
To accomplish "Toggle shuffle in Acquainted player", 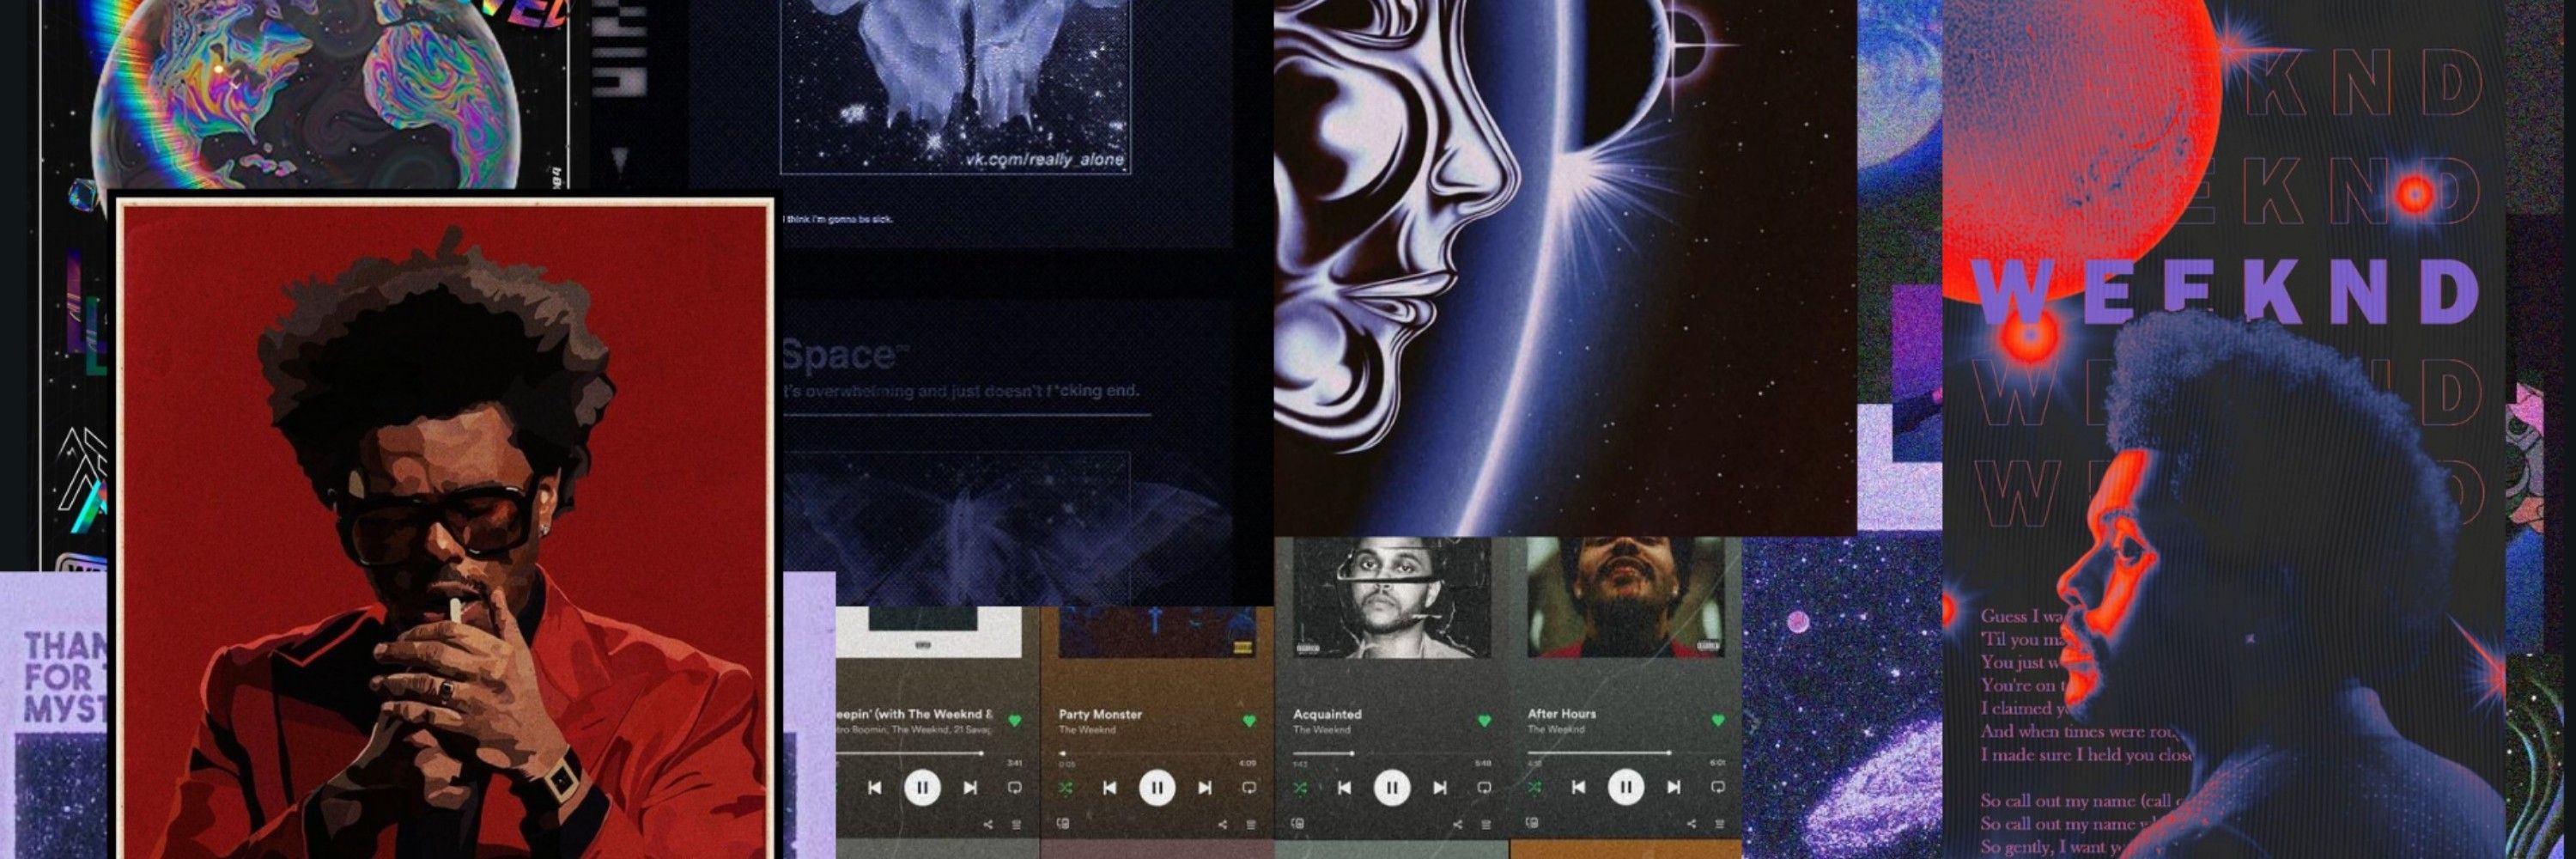I will pyautogui.click(x=1299, y=788).
